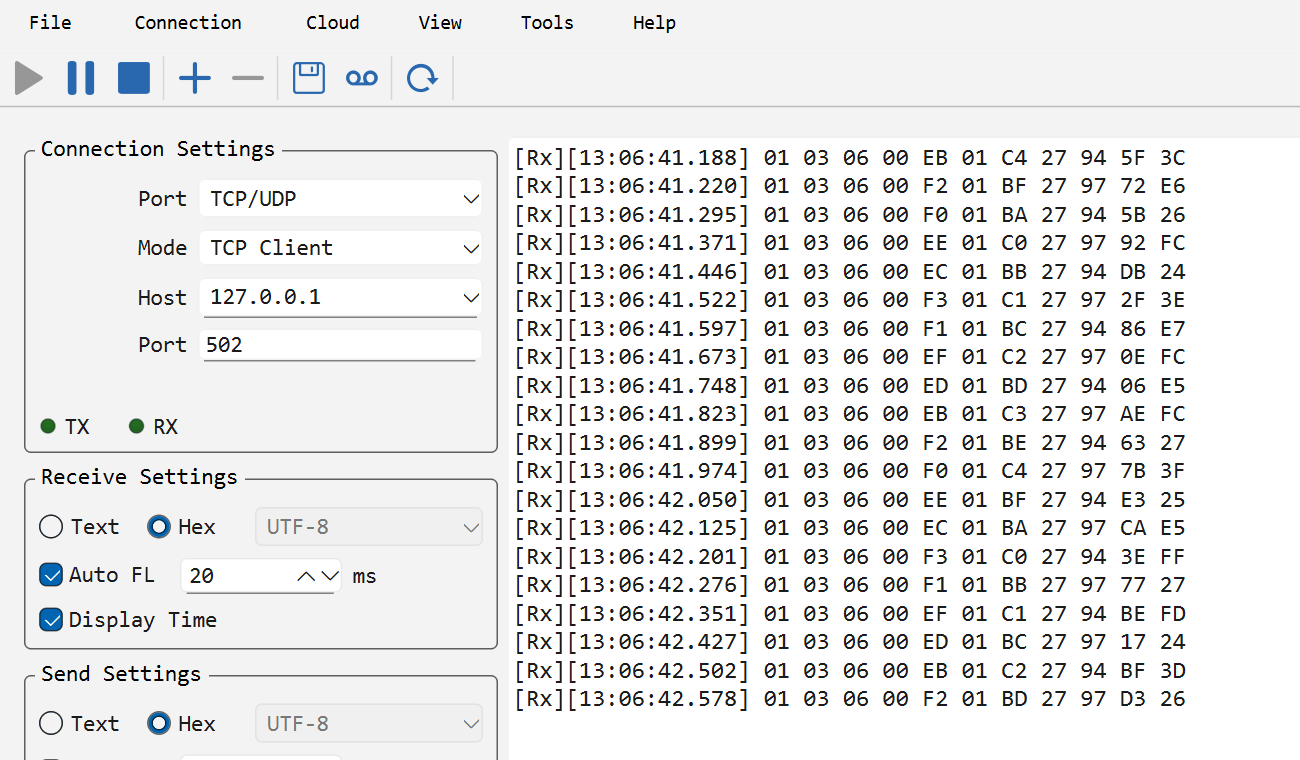
Task: Open the Port type dropdown showing TCP/UDP
Action: tap(340, 198)
